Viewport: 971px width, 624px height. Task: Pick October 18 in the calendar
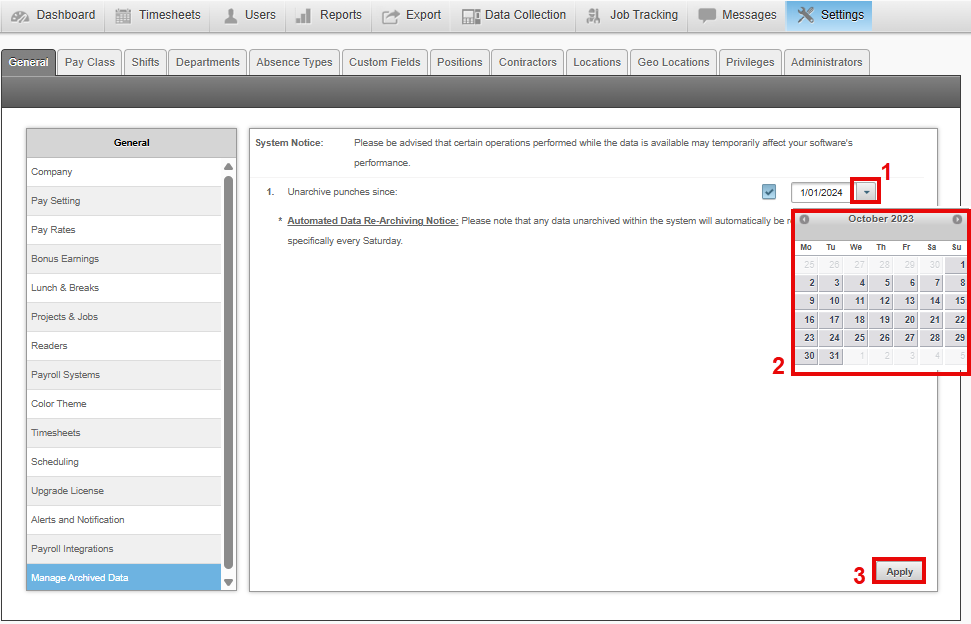tap(860, 320)
